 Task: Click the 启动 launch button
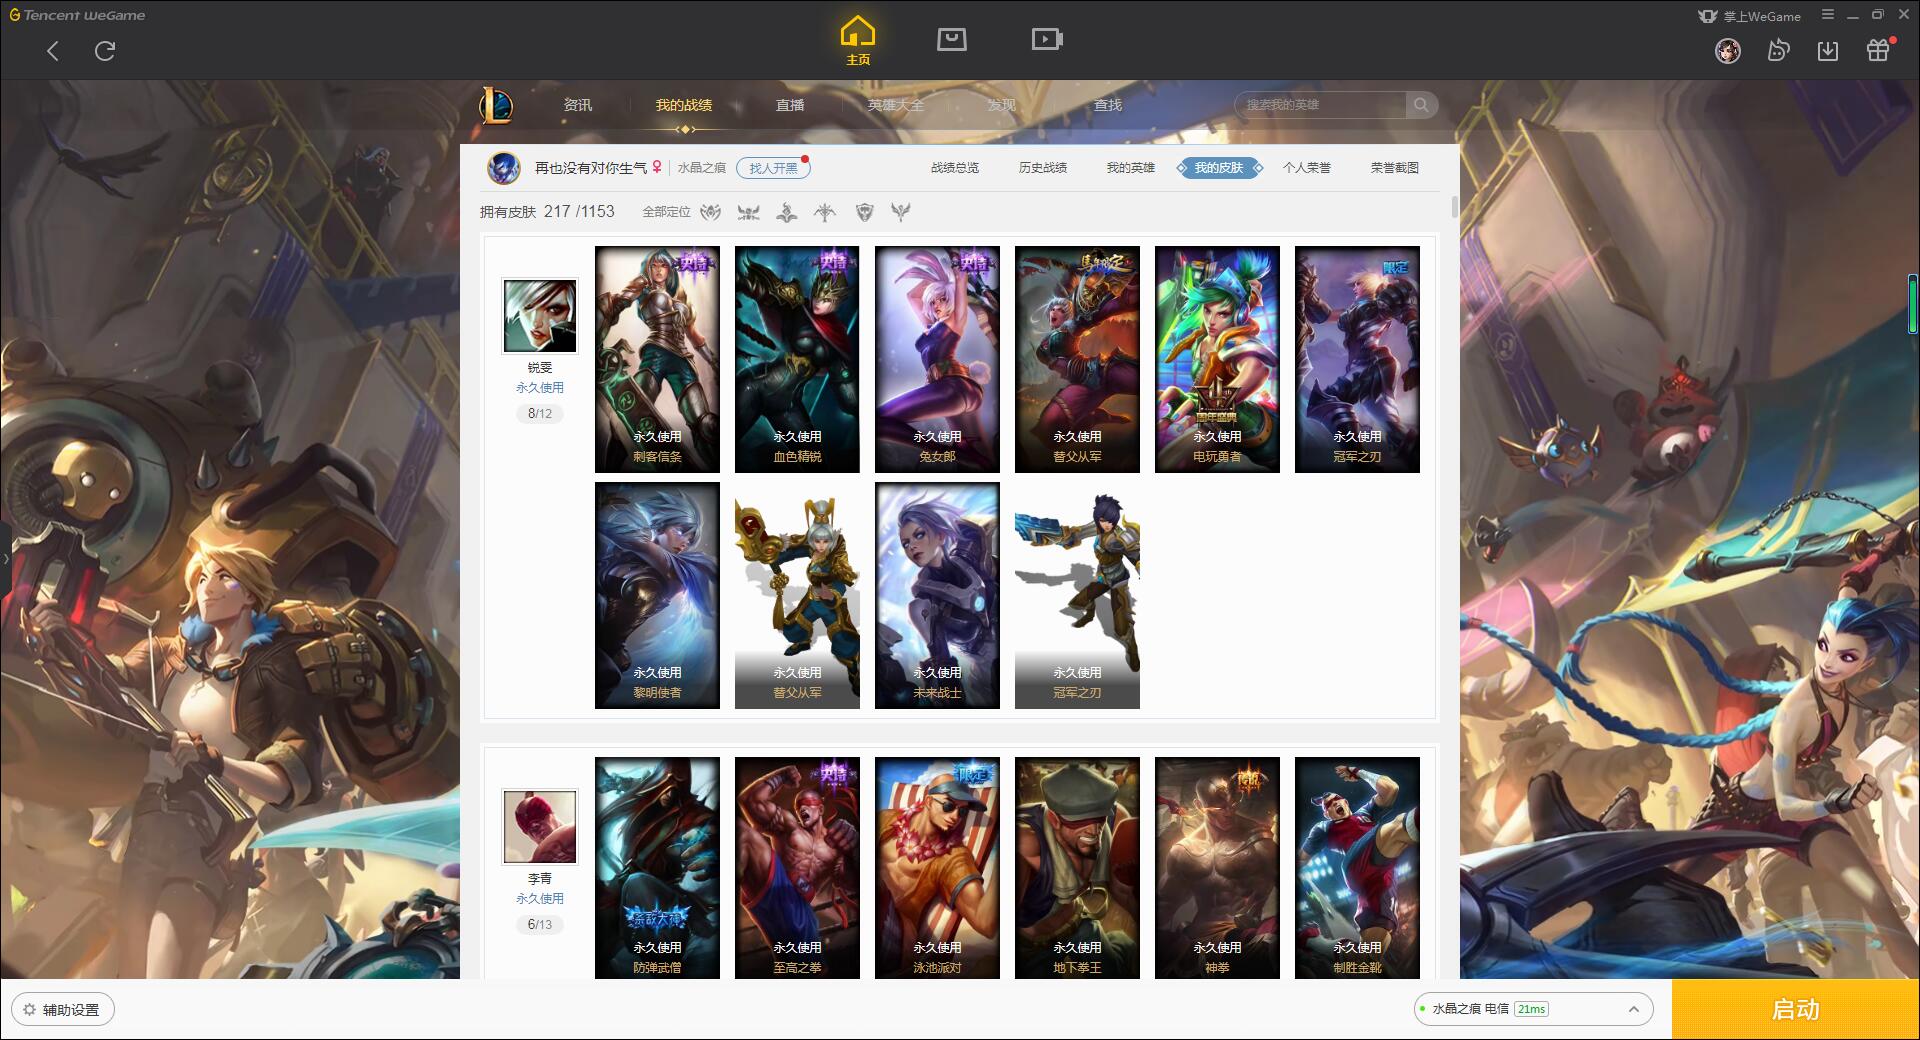click(1795, 1009)
